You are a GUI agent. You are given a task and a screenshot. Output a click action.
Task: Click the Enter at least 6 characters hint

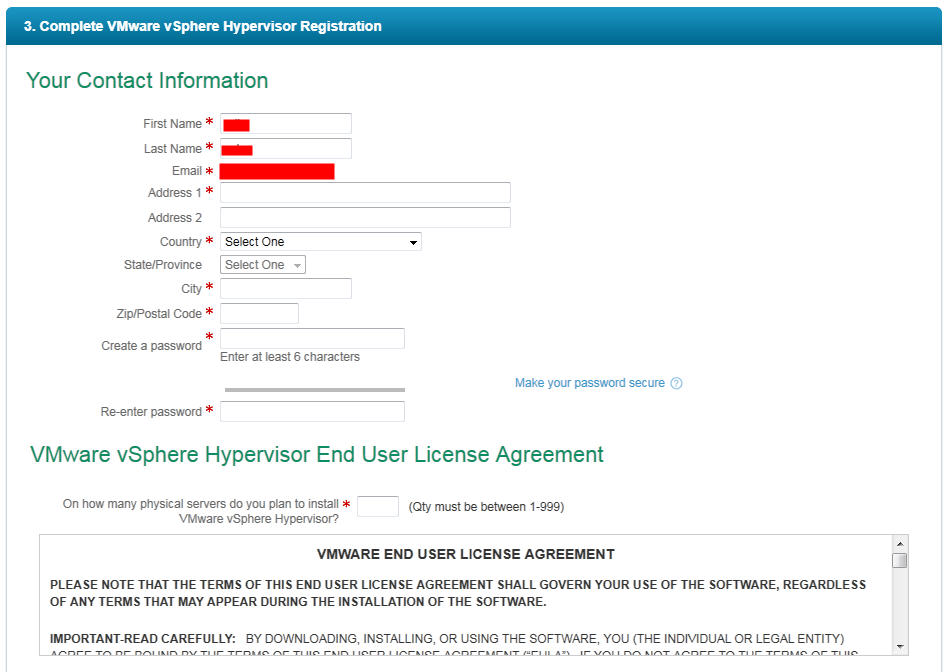pos(290,357)
